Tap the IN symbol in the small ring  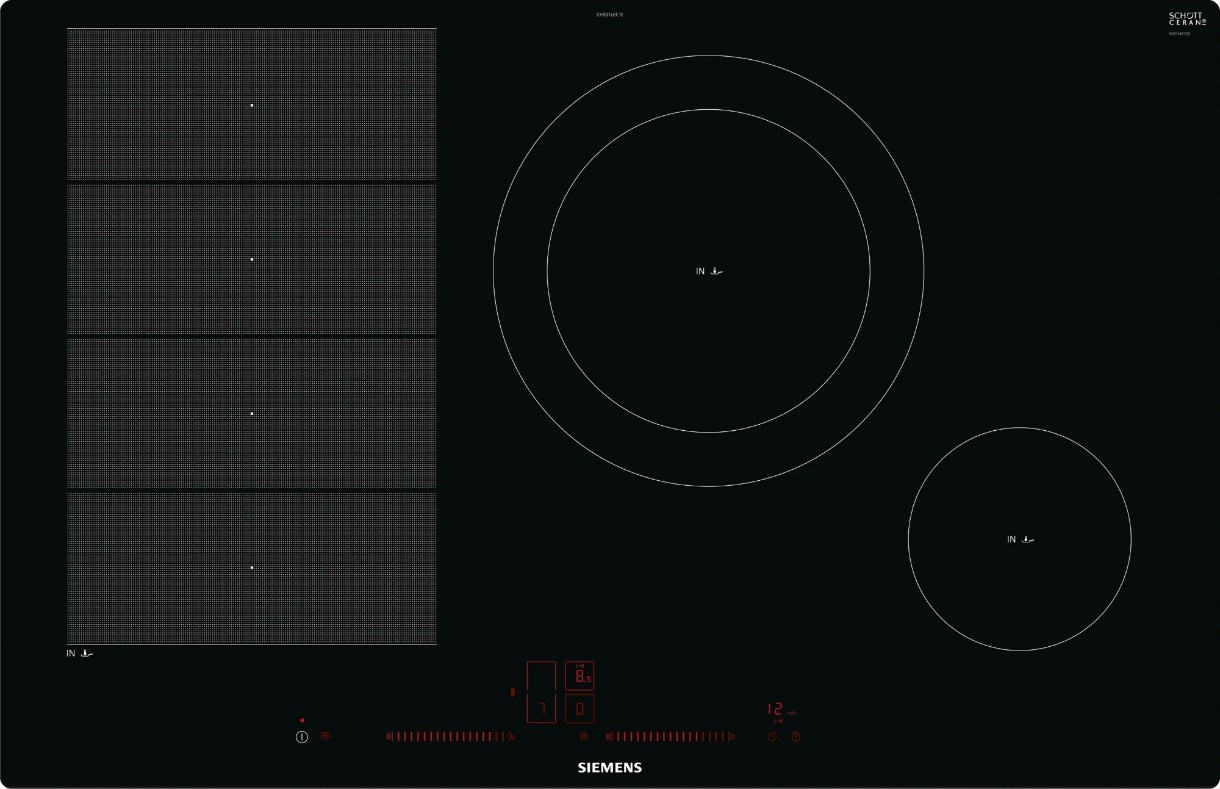coord(1020,540)
